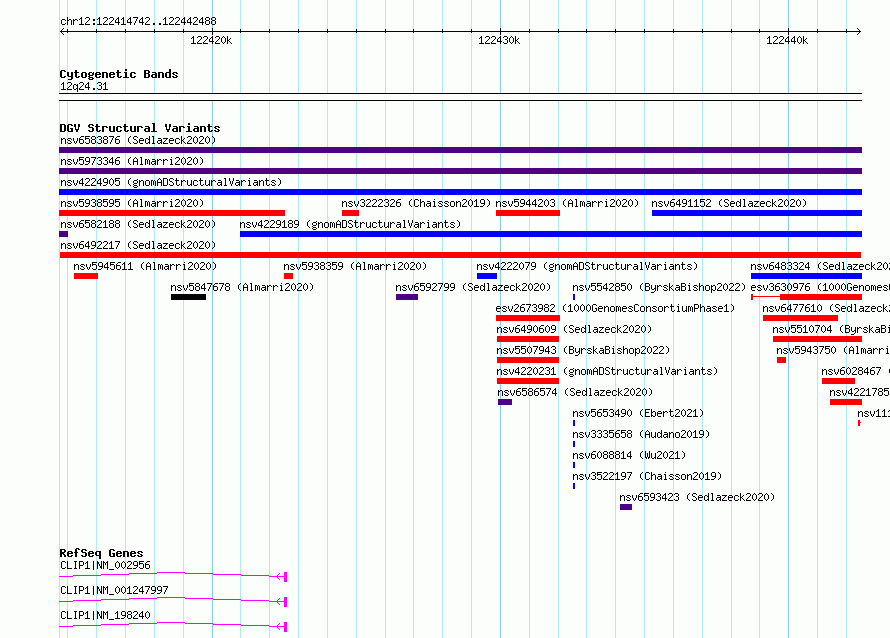Click the small purple bar under nsv6582188
The height and width of the screenshot is (638, 890).
[64, 234]
